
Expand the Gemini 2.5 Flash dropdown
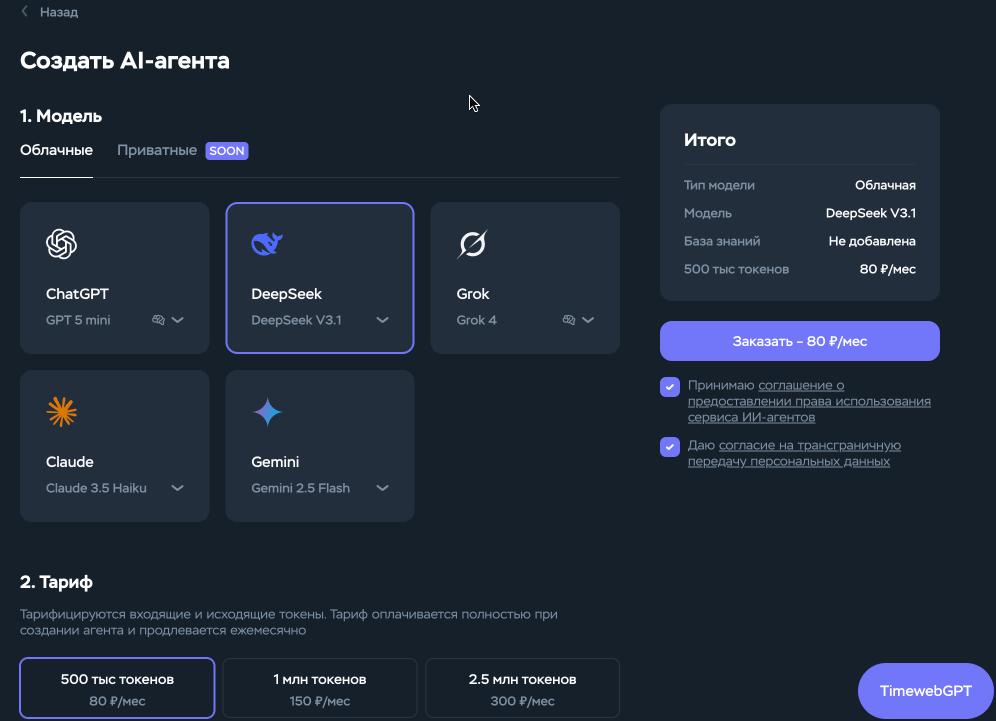pos(382,488)
